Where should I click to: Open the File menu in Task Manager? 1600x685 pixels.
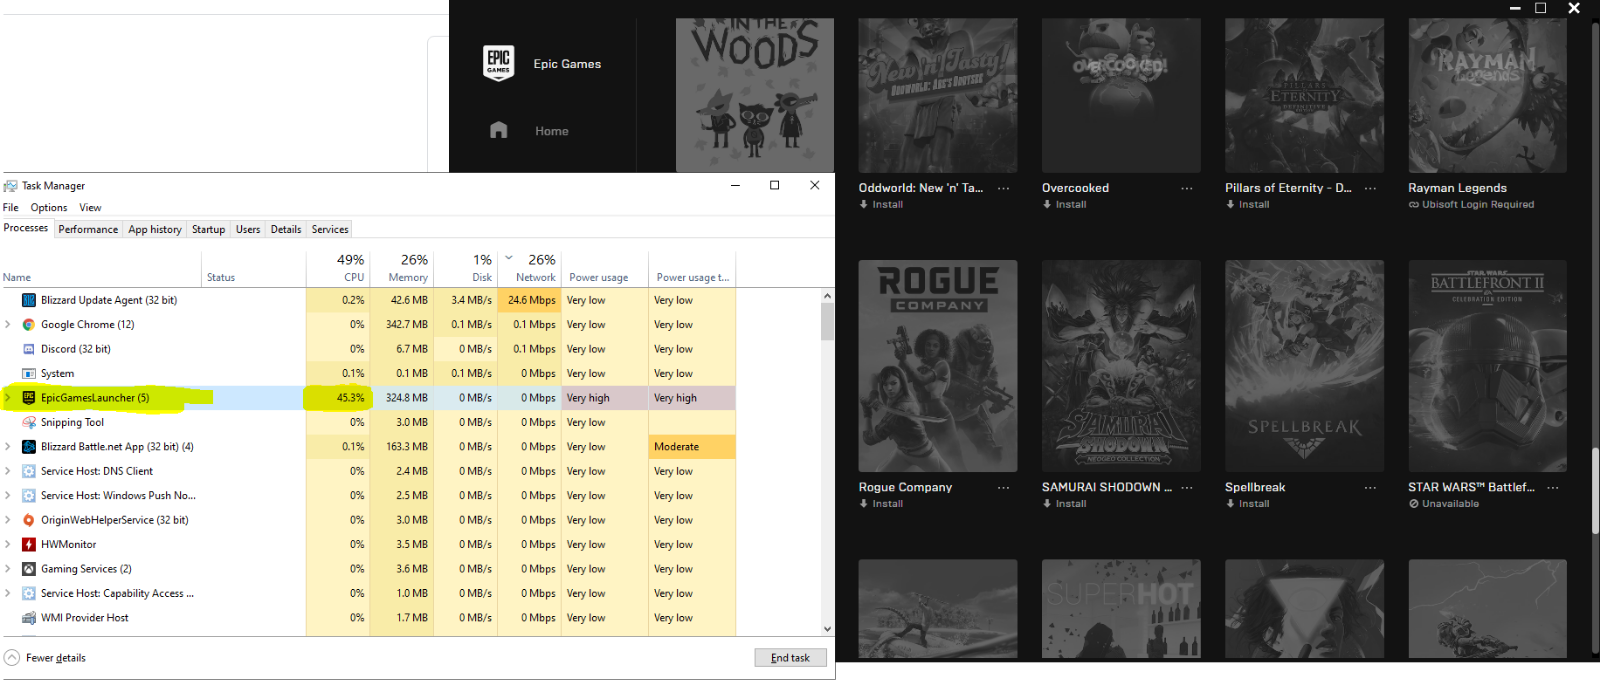(11, 208)
